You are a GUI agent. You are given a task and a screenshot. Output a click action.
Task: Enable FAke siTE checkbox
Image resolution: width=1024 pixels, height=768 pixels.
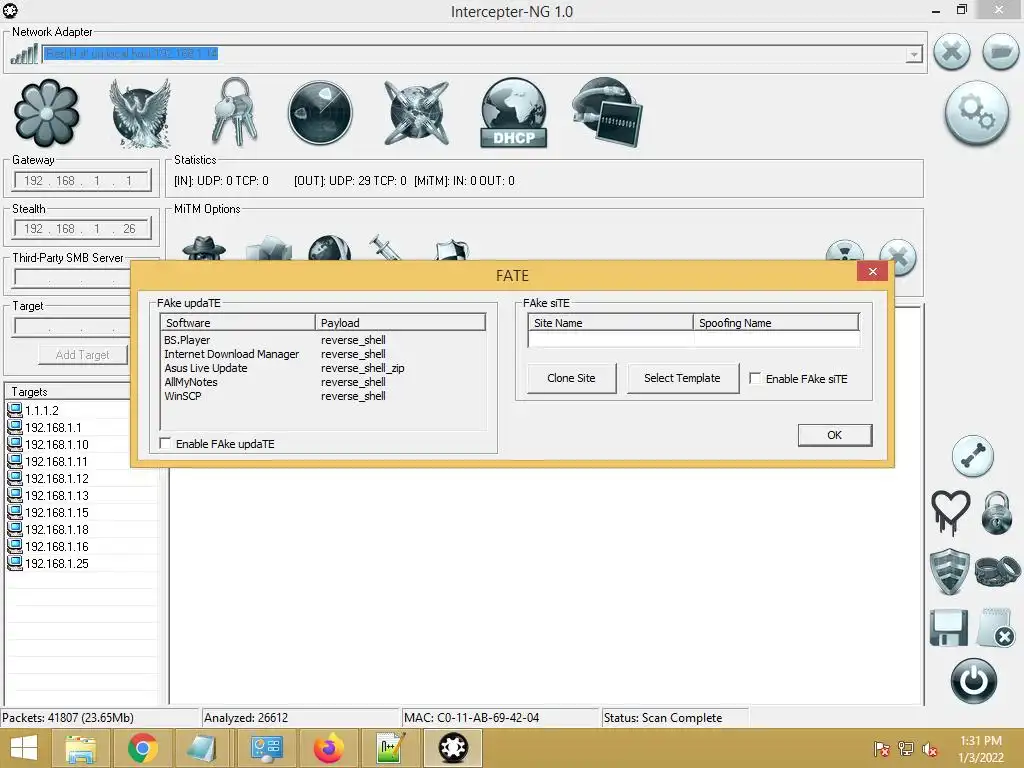click(x=755, y=378)
